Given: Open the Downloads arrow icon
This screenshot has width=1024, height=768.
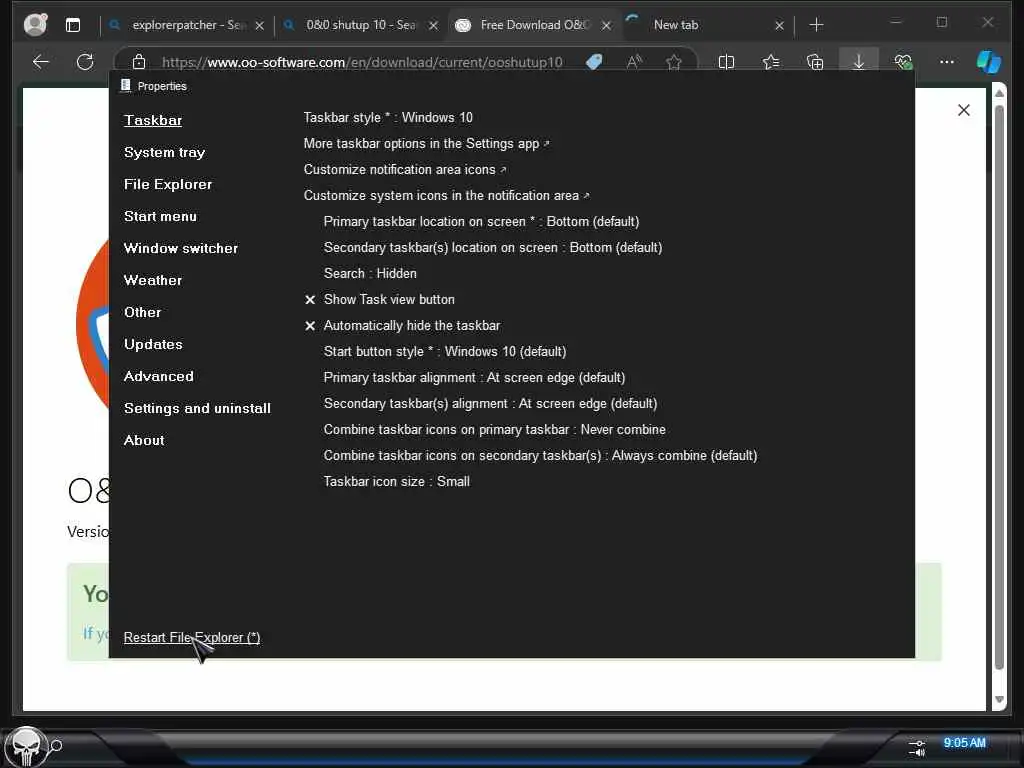Looking at the screenshot, I should click(859, 62).
